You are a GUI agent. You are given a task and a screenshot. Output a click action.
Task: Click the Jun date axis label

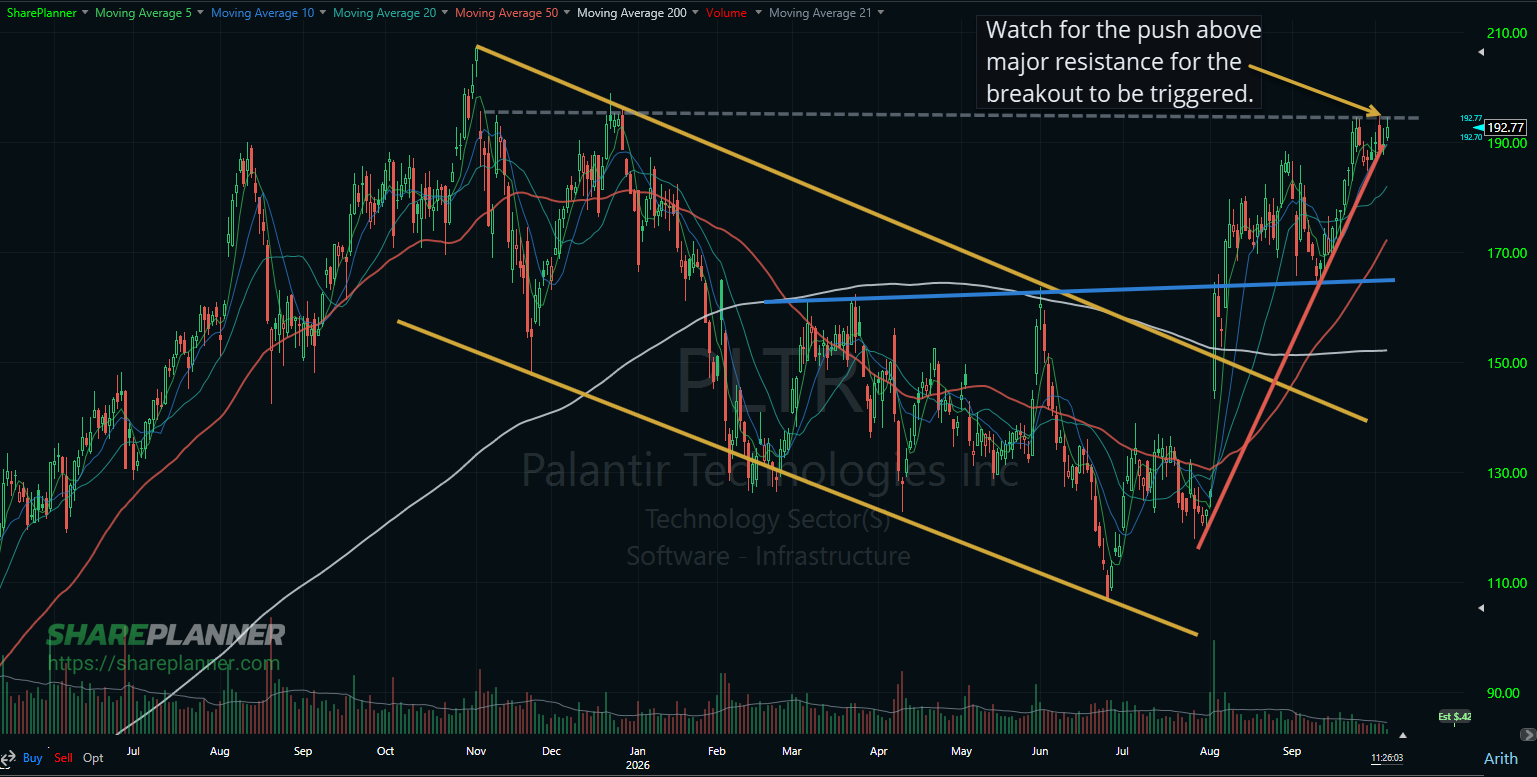pyautogui.click(x=1040, y=750)
